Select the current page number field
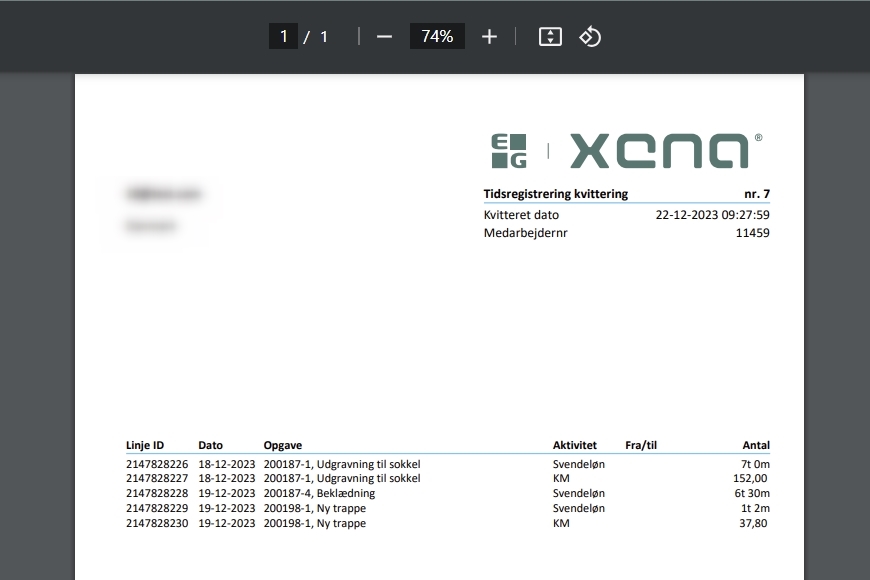 [283, 37]
